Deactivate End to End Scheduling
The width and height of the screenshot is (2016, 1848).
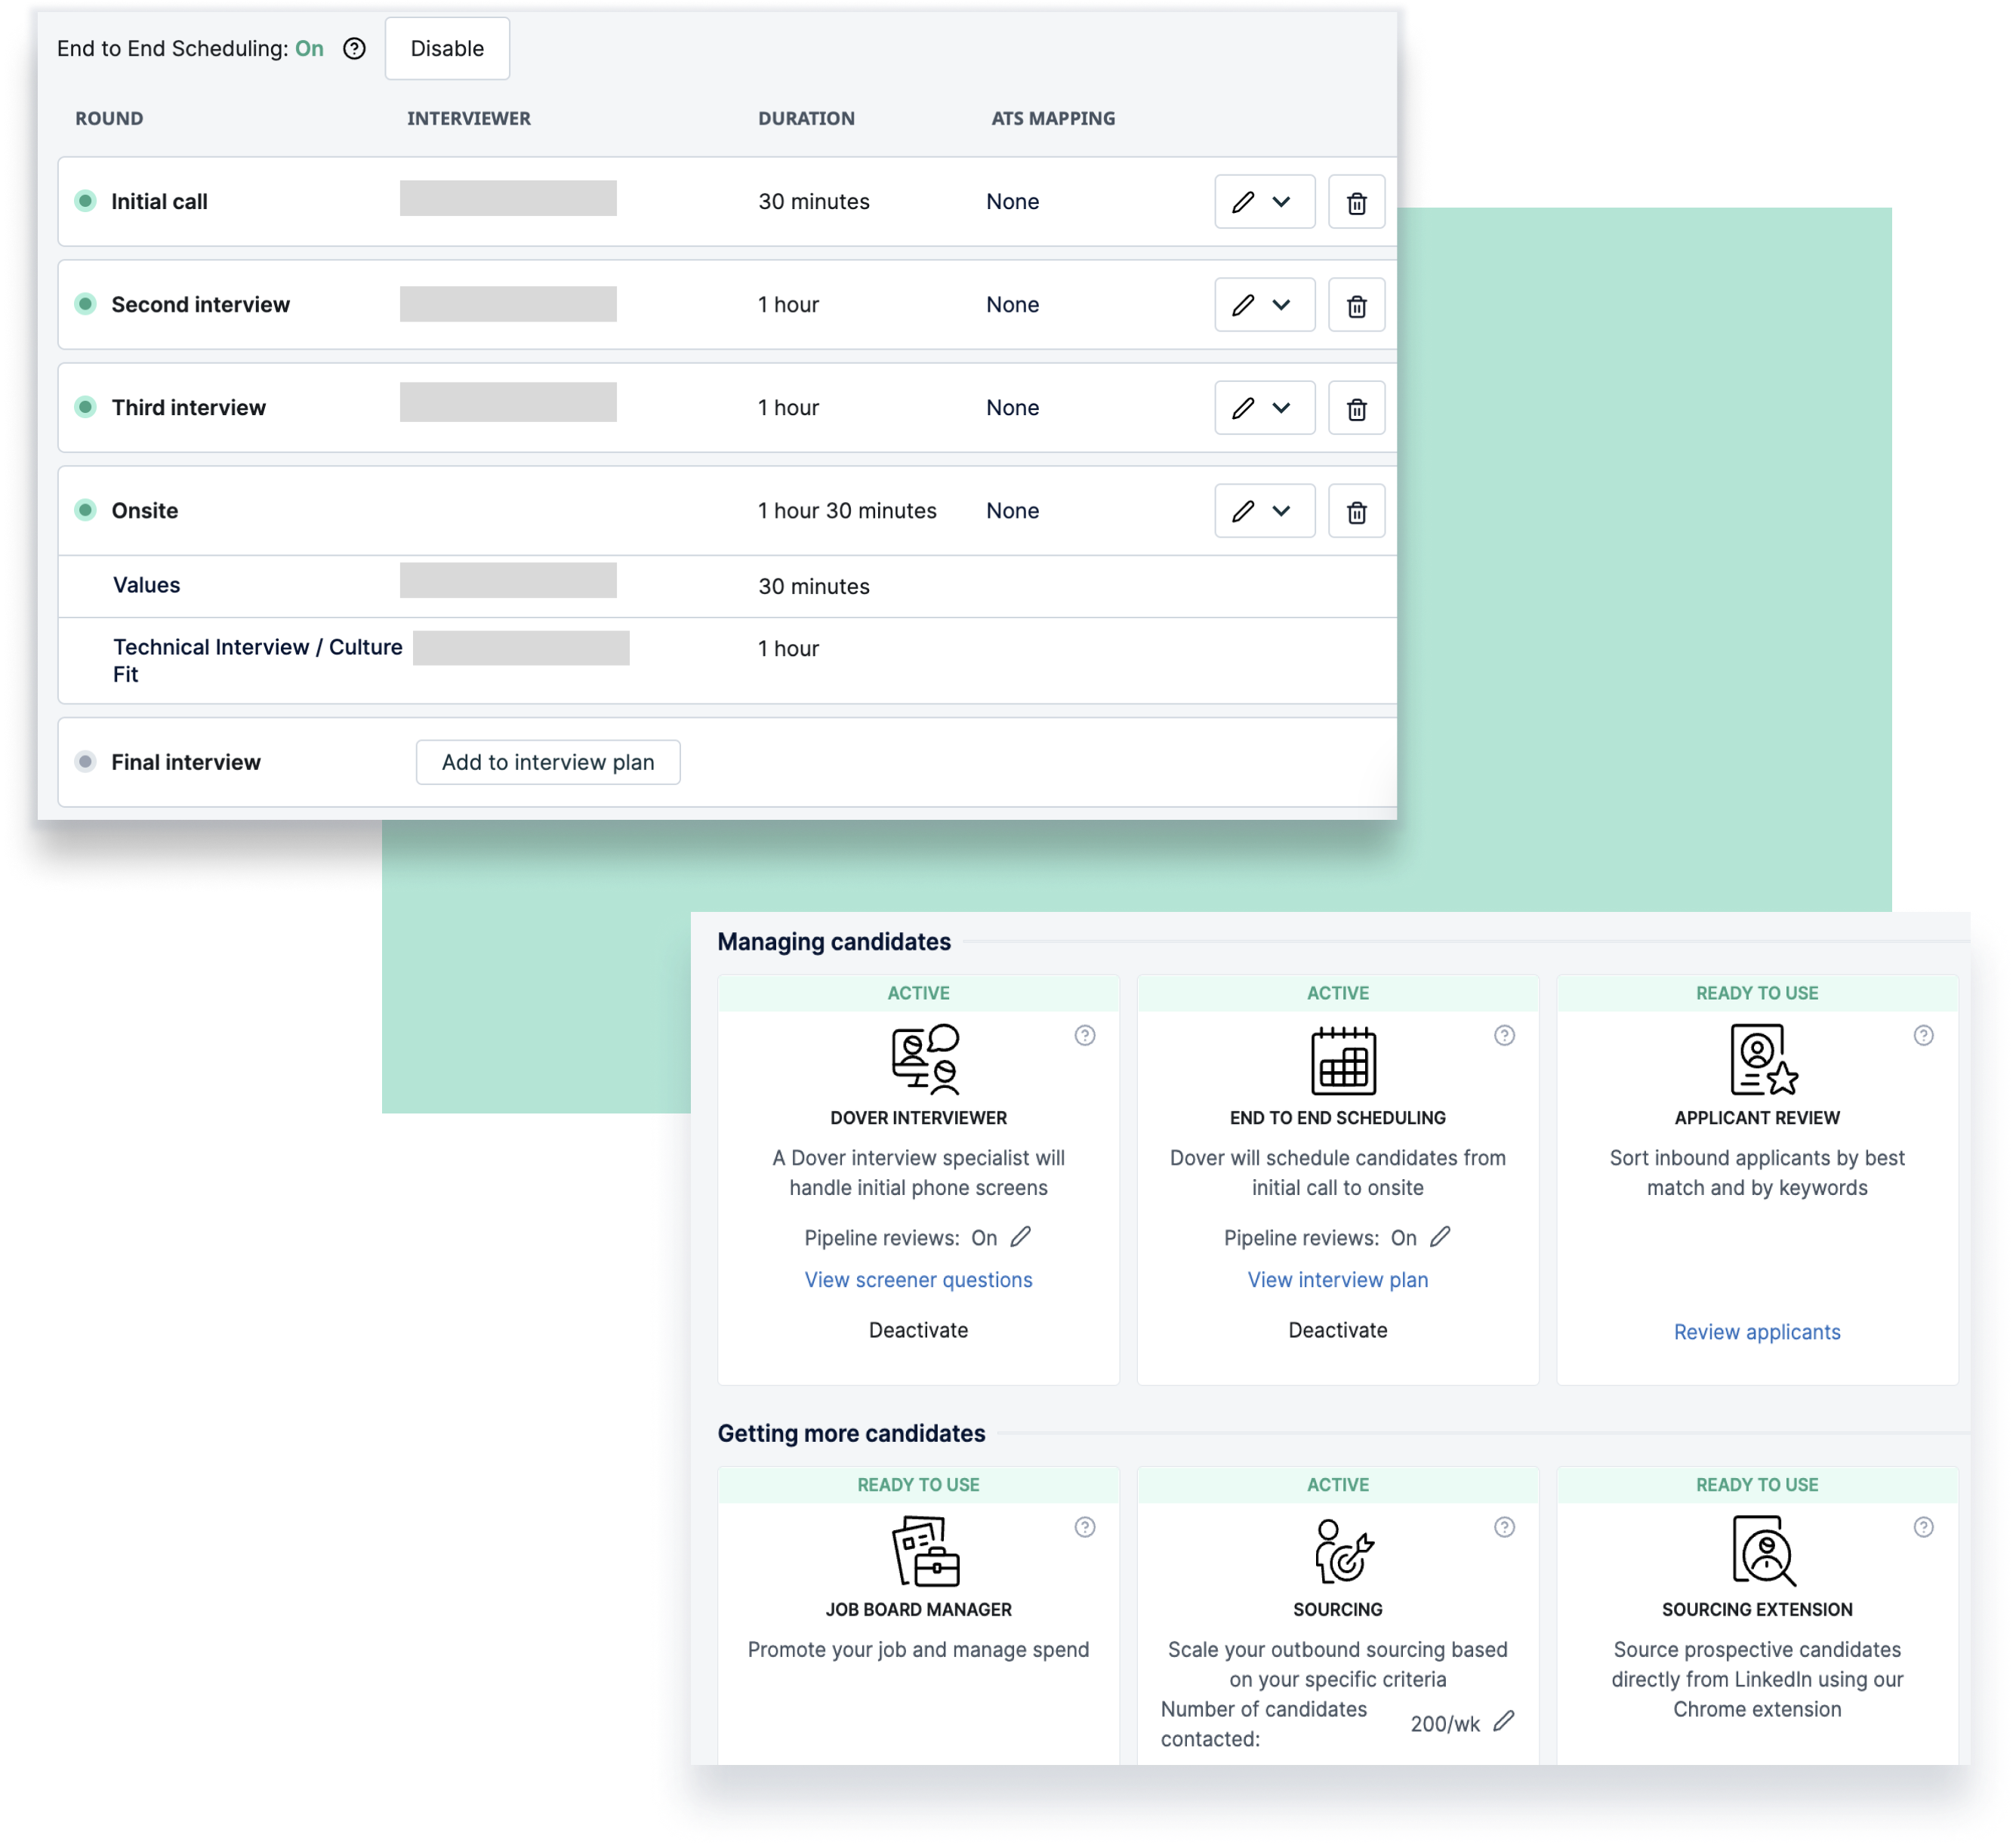(x=1338, y=1330)
